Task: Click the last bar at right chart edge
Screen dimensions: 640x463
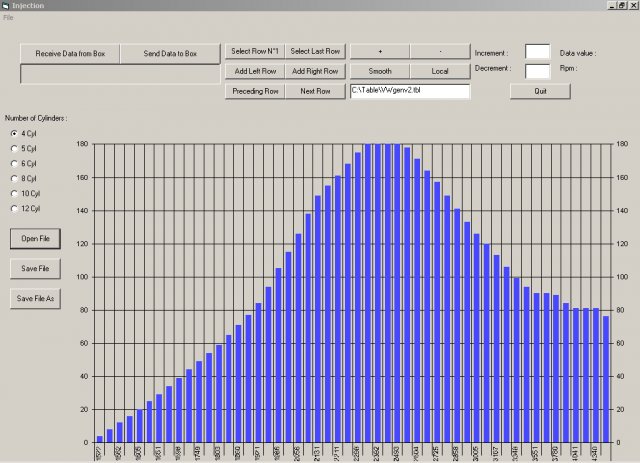Action: 606,379
